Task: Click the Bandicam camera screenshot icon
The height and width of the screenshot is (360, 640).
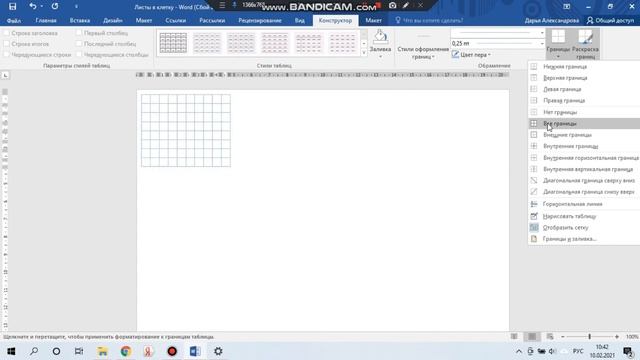Action: pos(392,6)
